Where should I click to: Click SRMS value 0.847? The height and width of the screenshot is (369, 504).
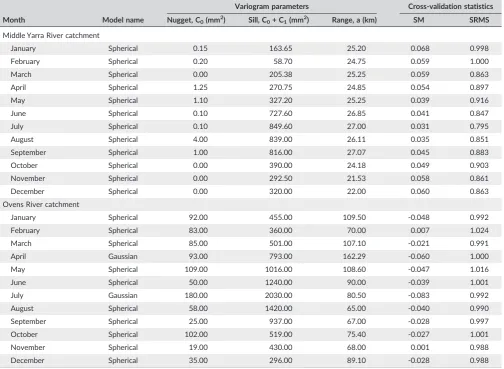coord(479,113)
